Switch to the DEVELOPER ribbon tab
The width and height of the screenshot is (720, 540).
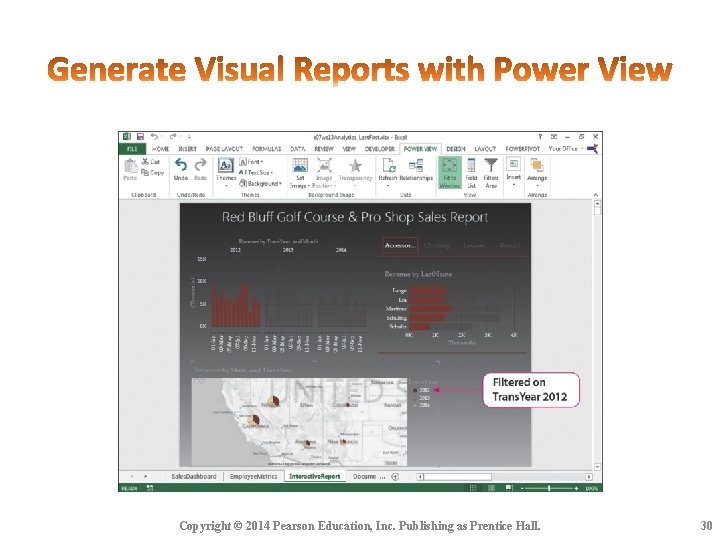pos(380,149)
